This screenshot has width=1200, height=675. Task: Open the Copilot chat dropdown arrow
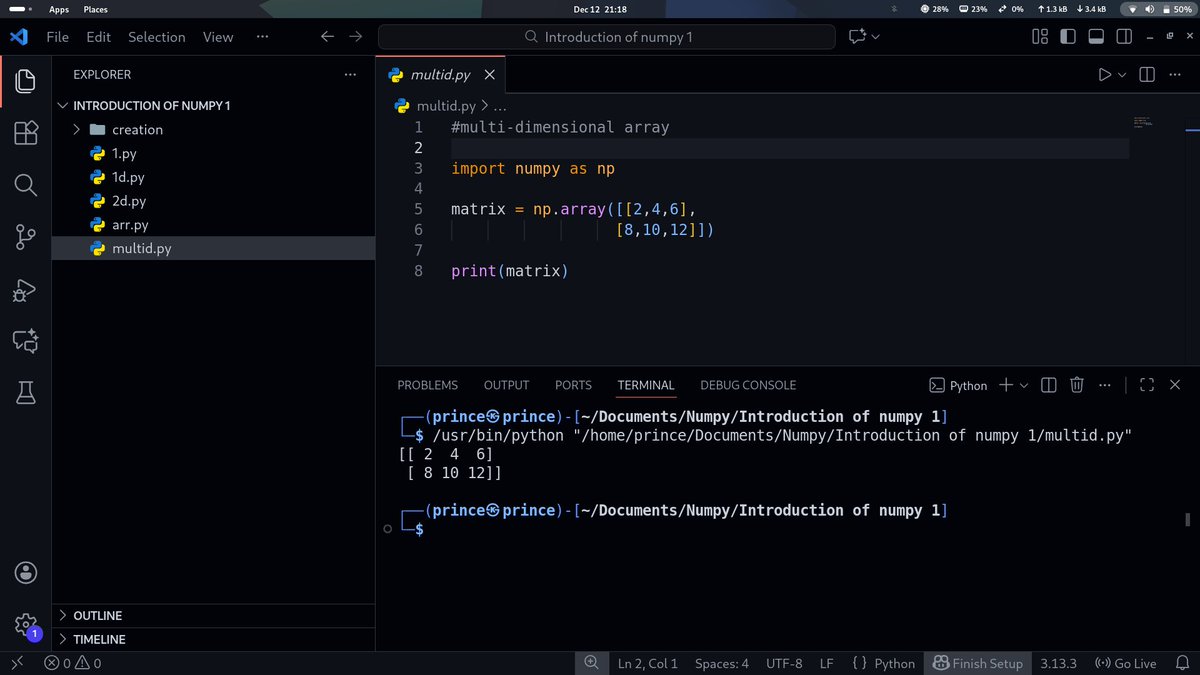tap(876, 37)
